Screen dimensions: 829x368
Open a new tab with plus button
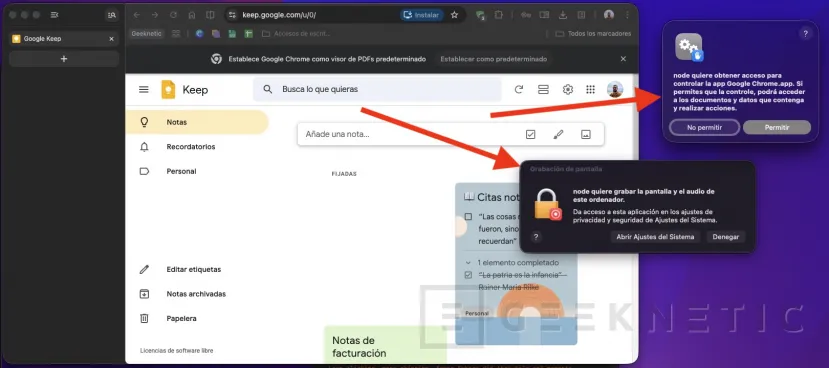tap(63, 59)
